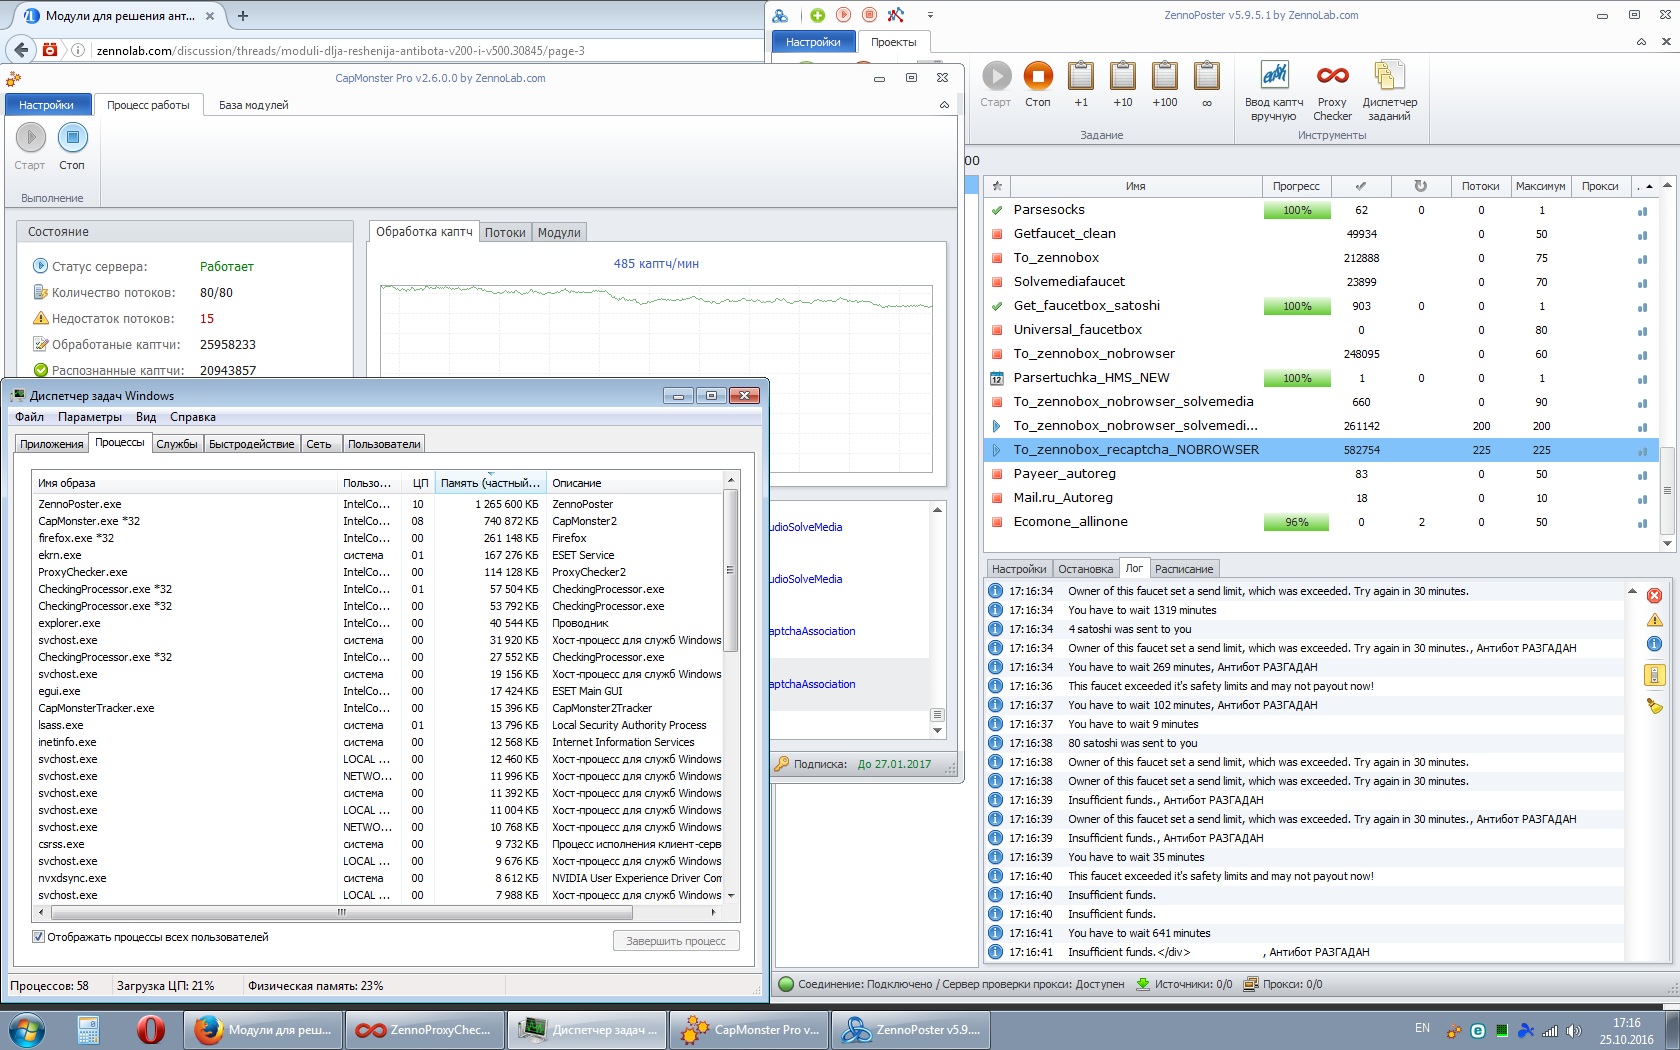This screenshot has width=1680, height=1050.
Task: Open Службы tab in Task Manager
Action: pyautogui.click(x=177, y=444)
